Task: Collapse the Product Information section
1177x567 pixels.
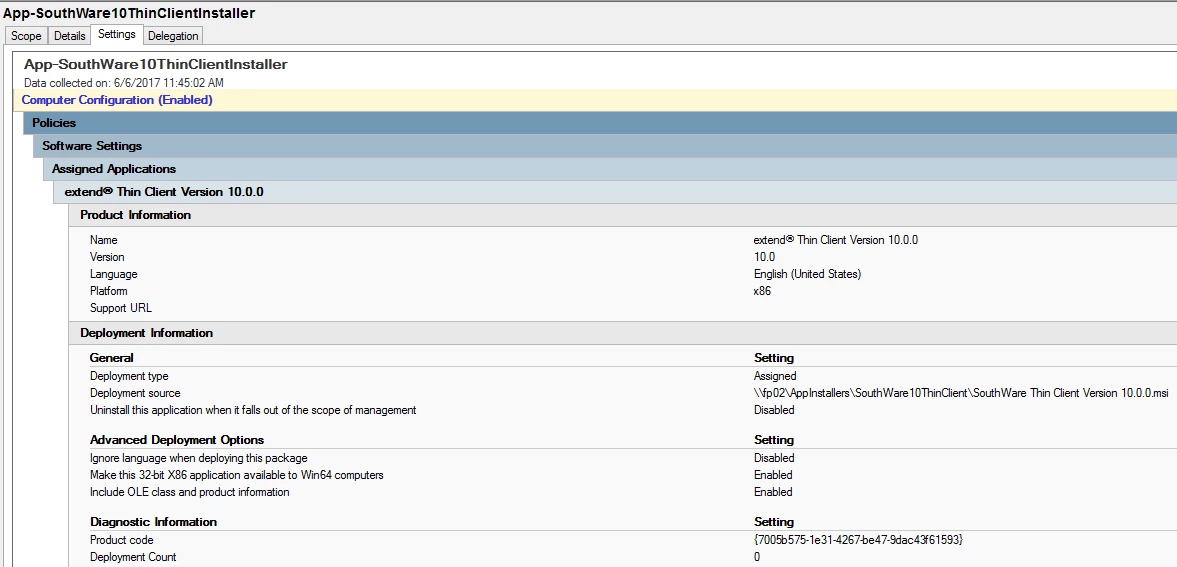Action: pos(623,216)
